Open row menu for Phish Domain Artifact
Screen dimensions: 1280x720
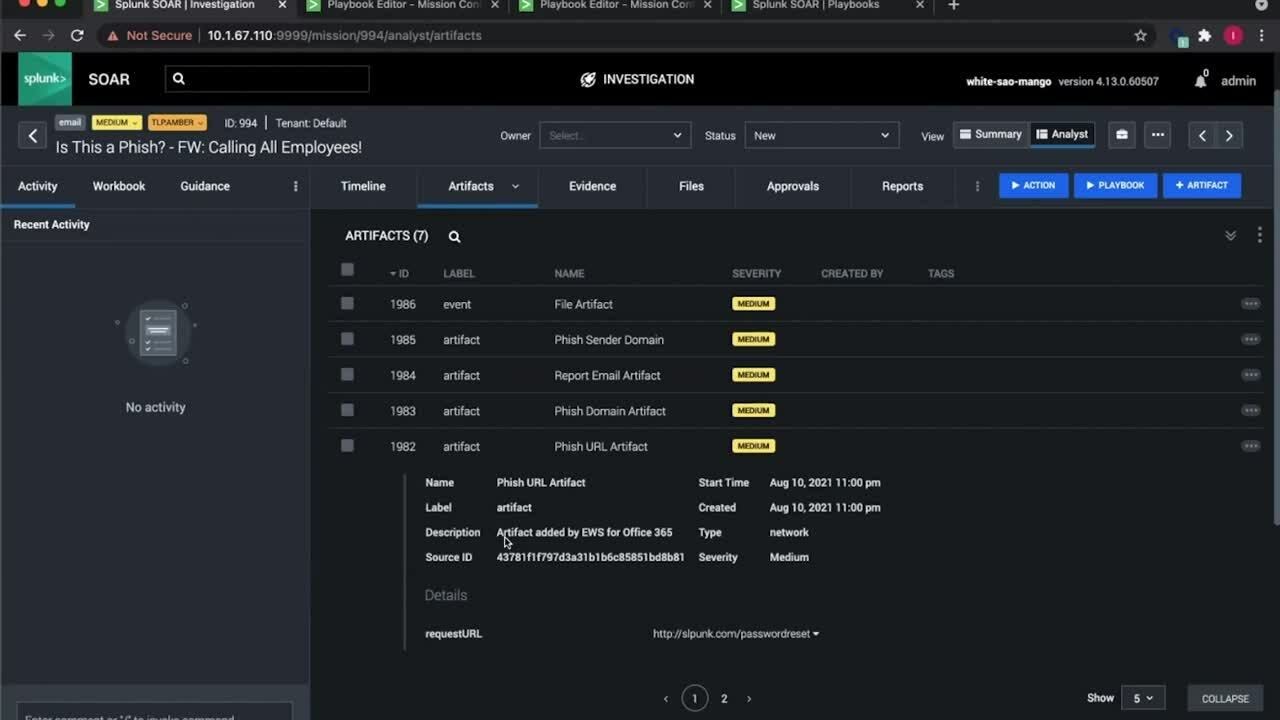click(1250, 411)
